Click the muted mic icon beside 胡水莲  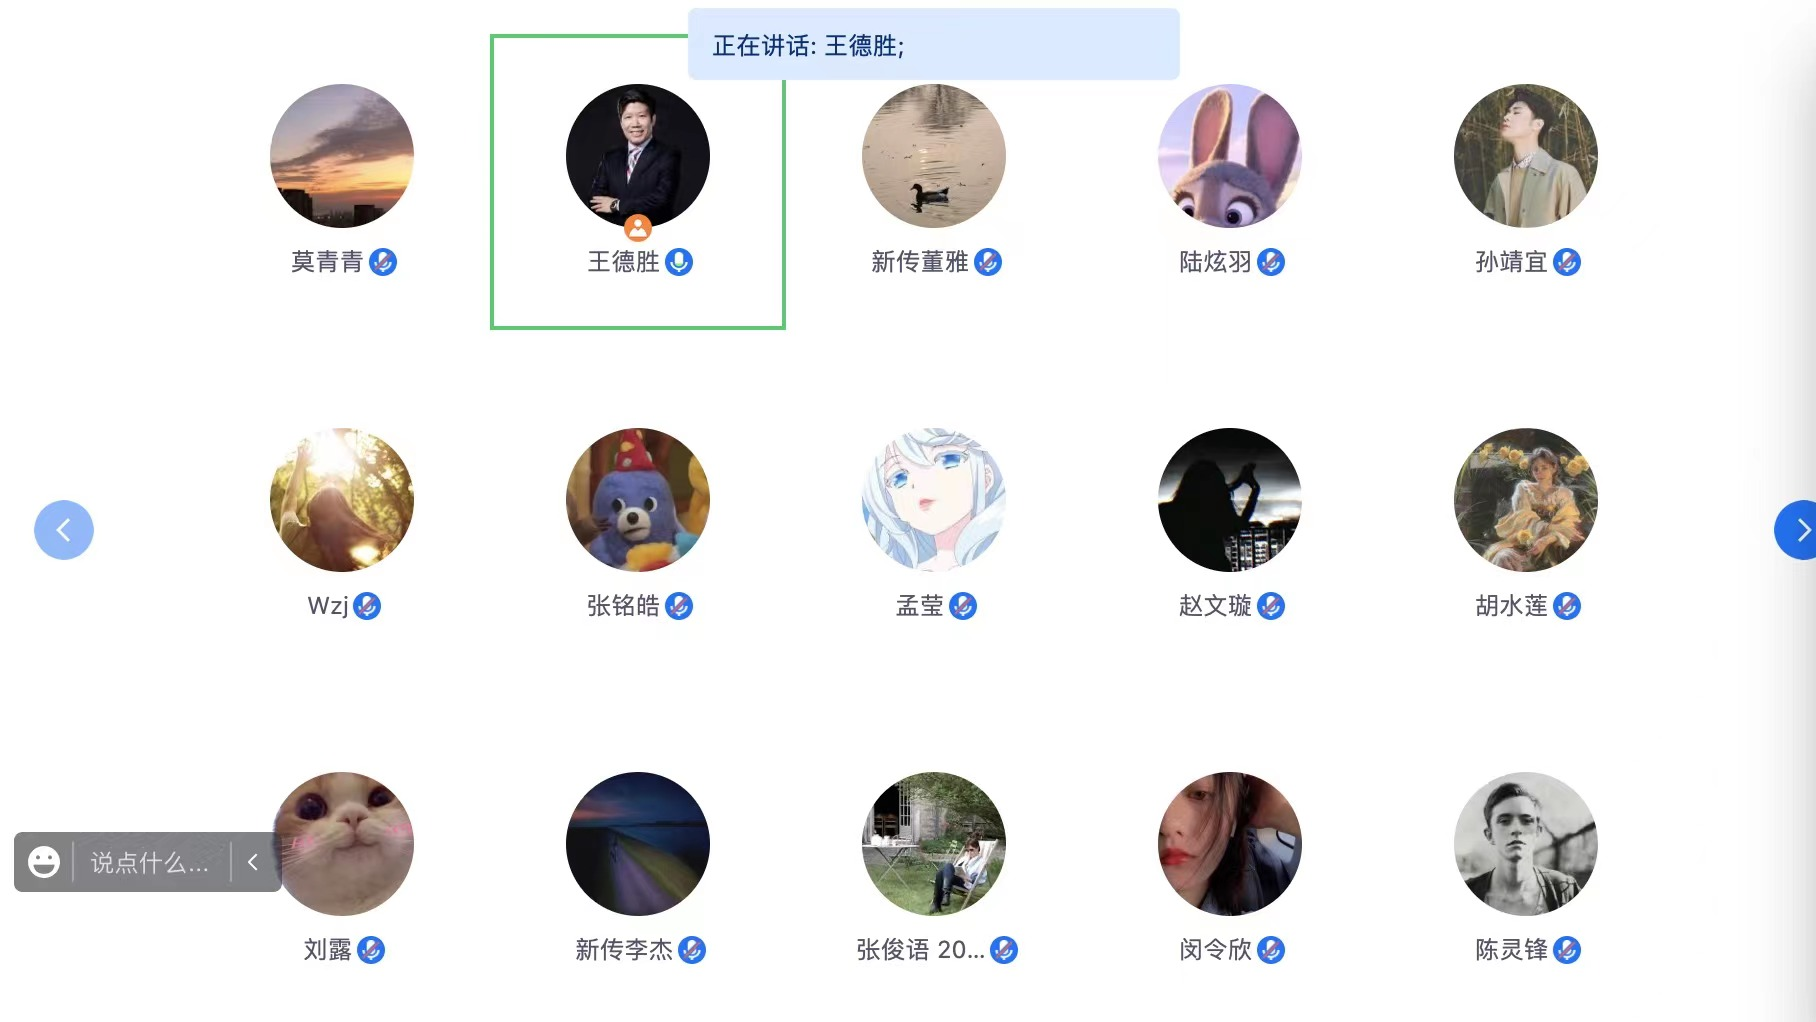(1567, 606)
